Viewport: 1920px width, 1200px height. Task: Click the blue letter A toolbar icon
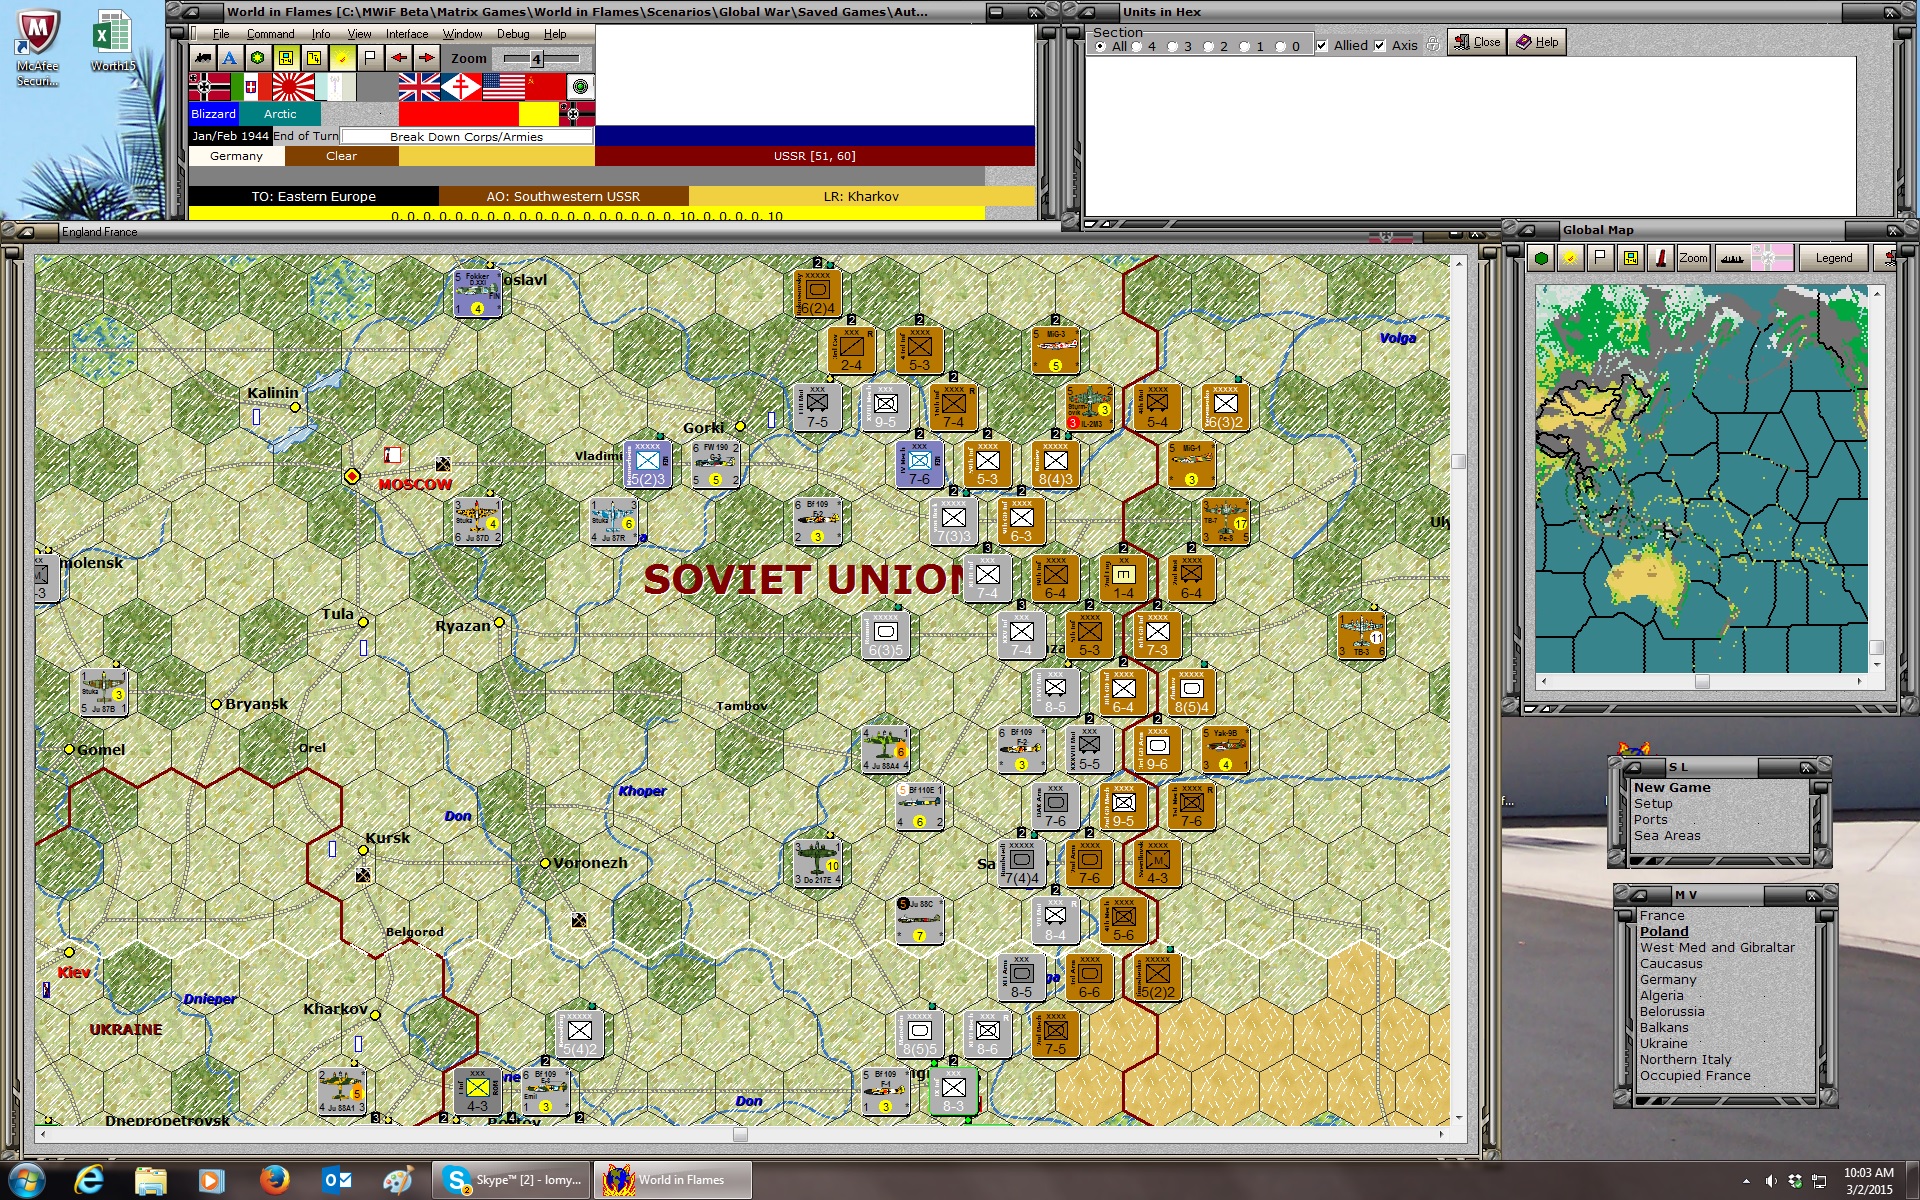tap(230, 58)
